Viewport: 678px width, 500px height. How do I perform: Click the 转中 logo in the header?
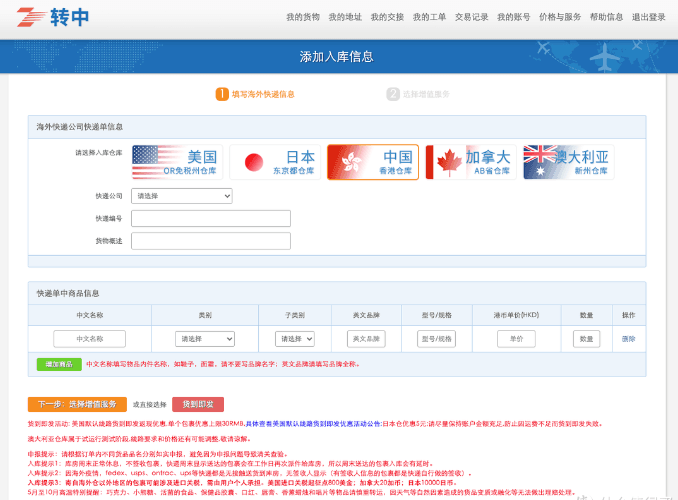pyautogui.click(x=53, y=17)
